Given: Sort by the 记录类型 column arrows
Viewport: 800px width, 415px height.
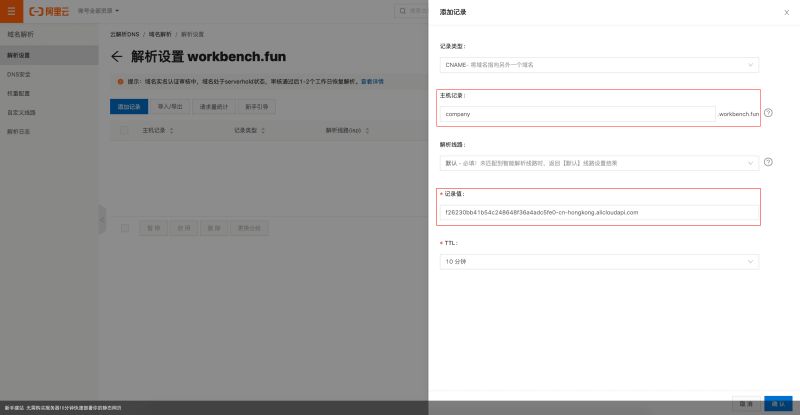Looking at the screenshot, I should point(263,131).
